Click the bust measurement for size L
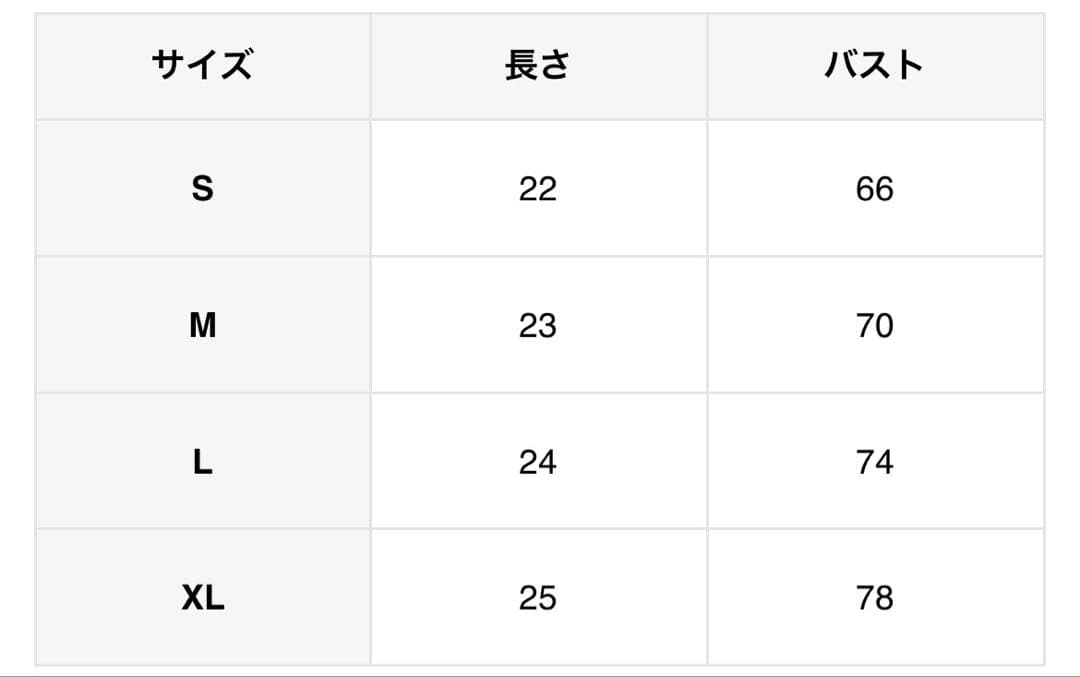Image resolution: width=1080 pixels, height=677 pixels. (874, 461)
